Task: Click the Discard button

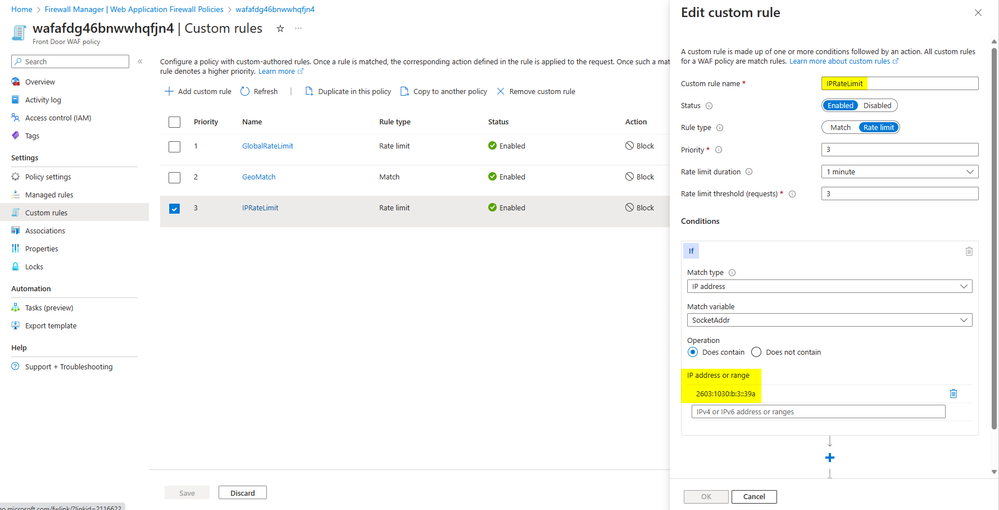Action: [242, 493]
